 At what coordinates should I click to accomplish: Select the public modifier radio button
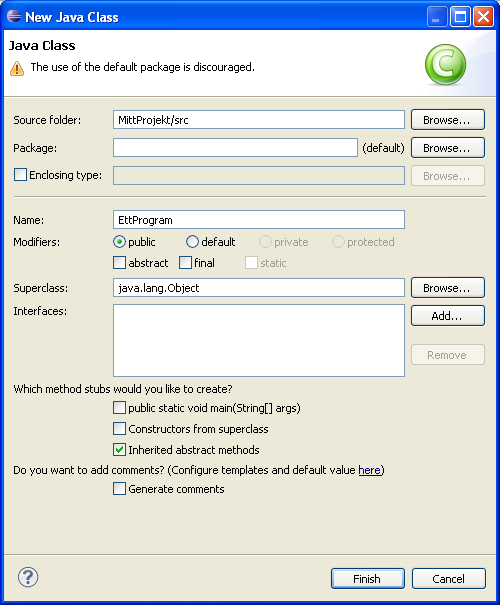click(119, 242)
